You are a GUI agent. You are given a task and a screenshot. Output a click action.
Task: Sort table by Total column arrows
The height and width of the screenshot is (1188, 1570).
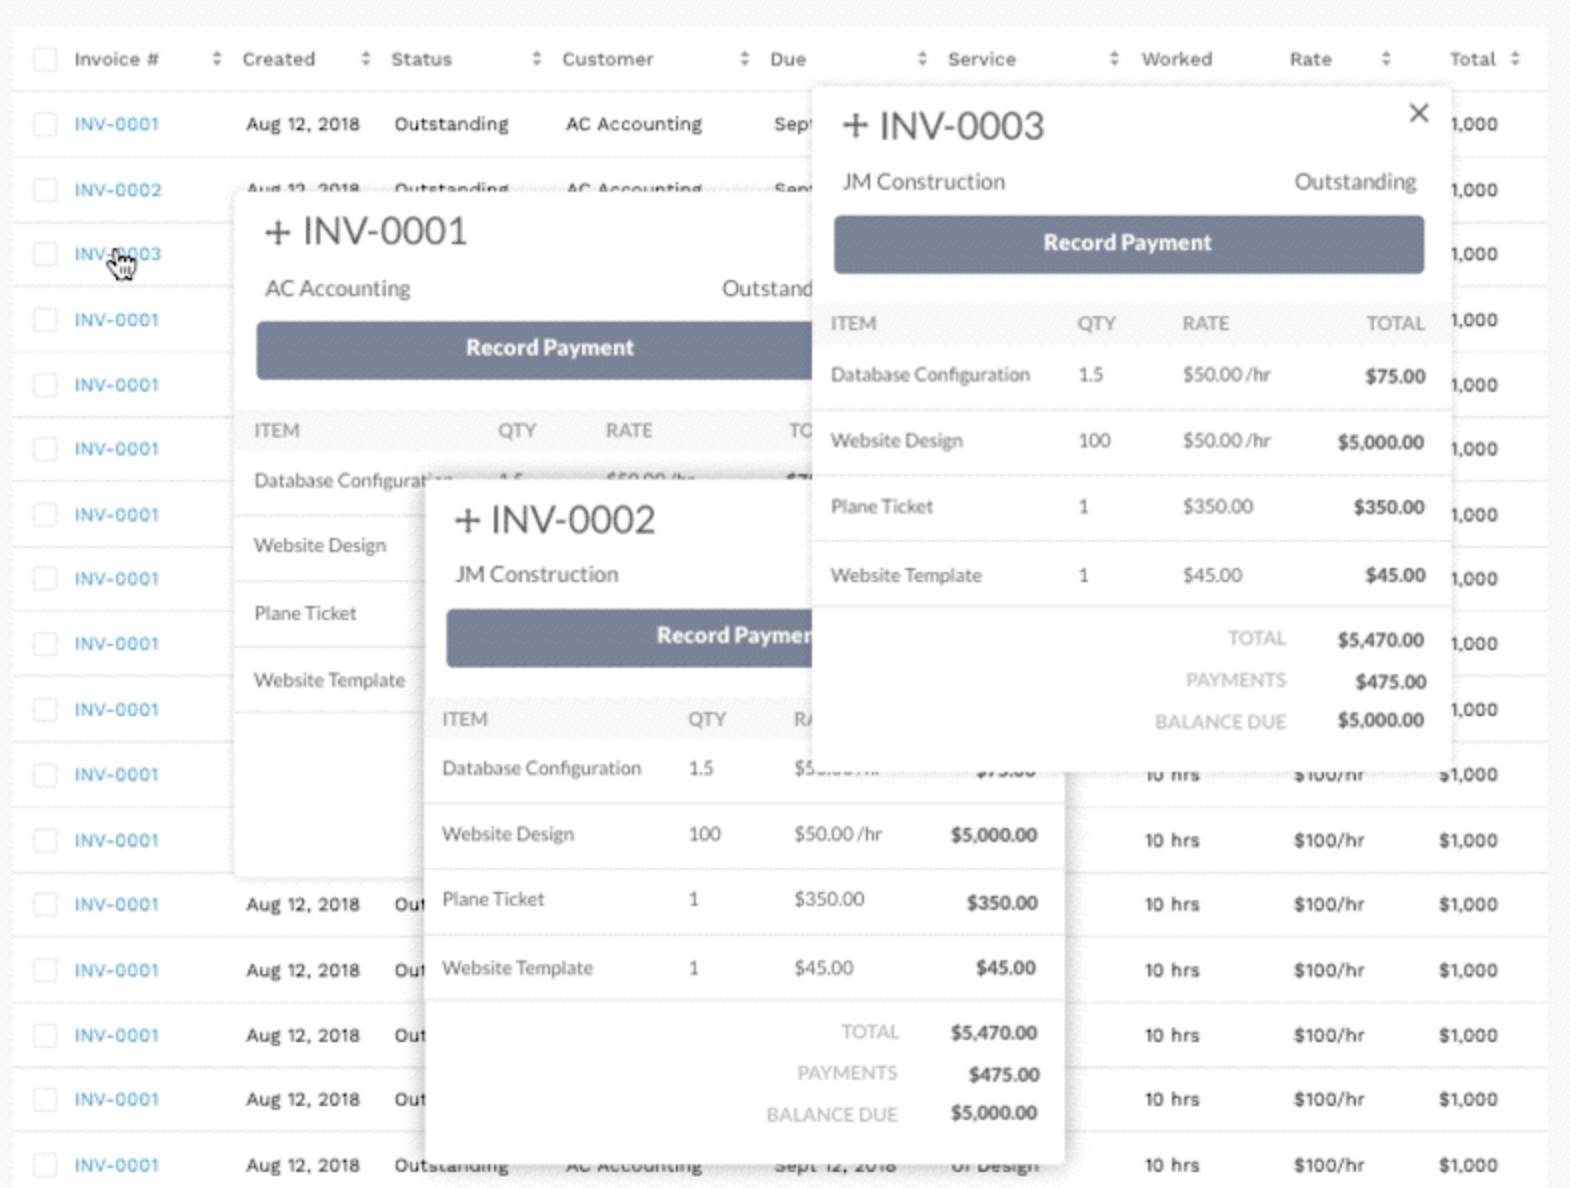pos(1515,59)
